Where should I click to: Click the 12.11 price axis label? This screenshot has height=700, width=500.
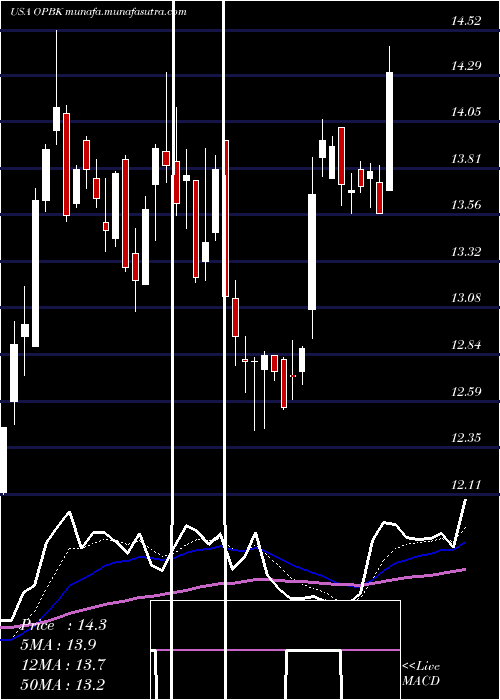pyautogui.click(x=466, y=484)
